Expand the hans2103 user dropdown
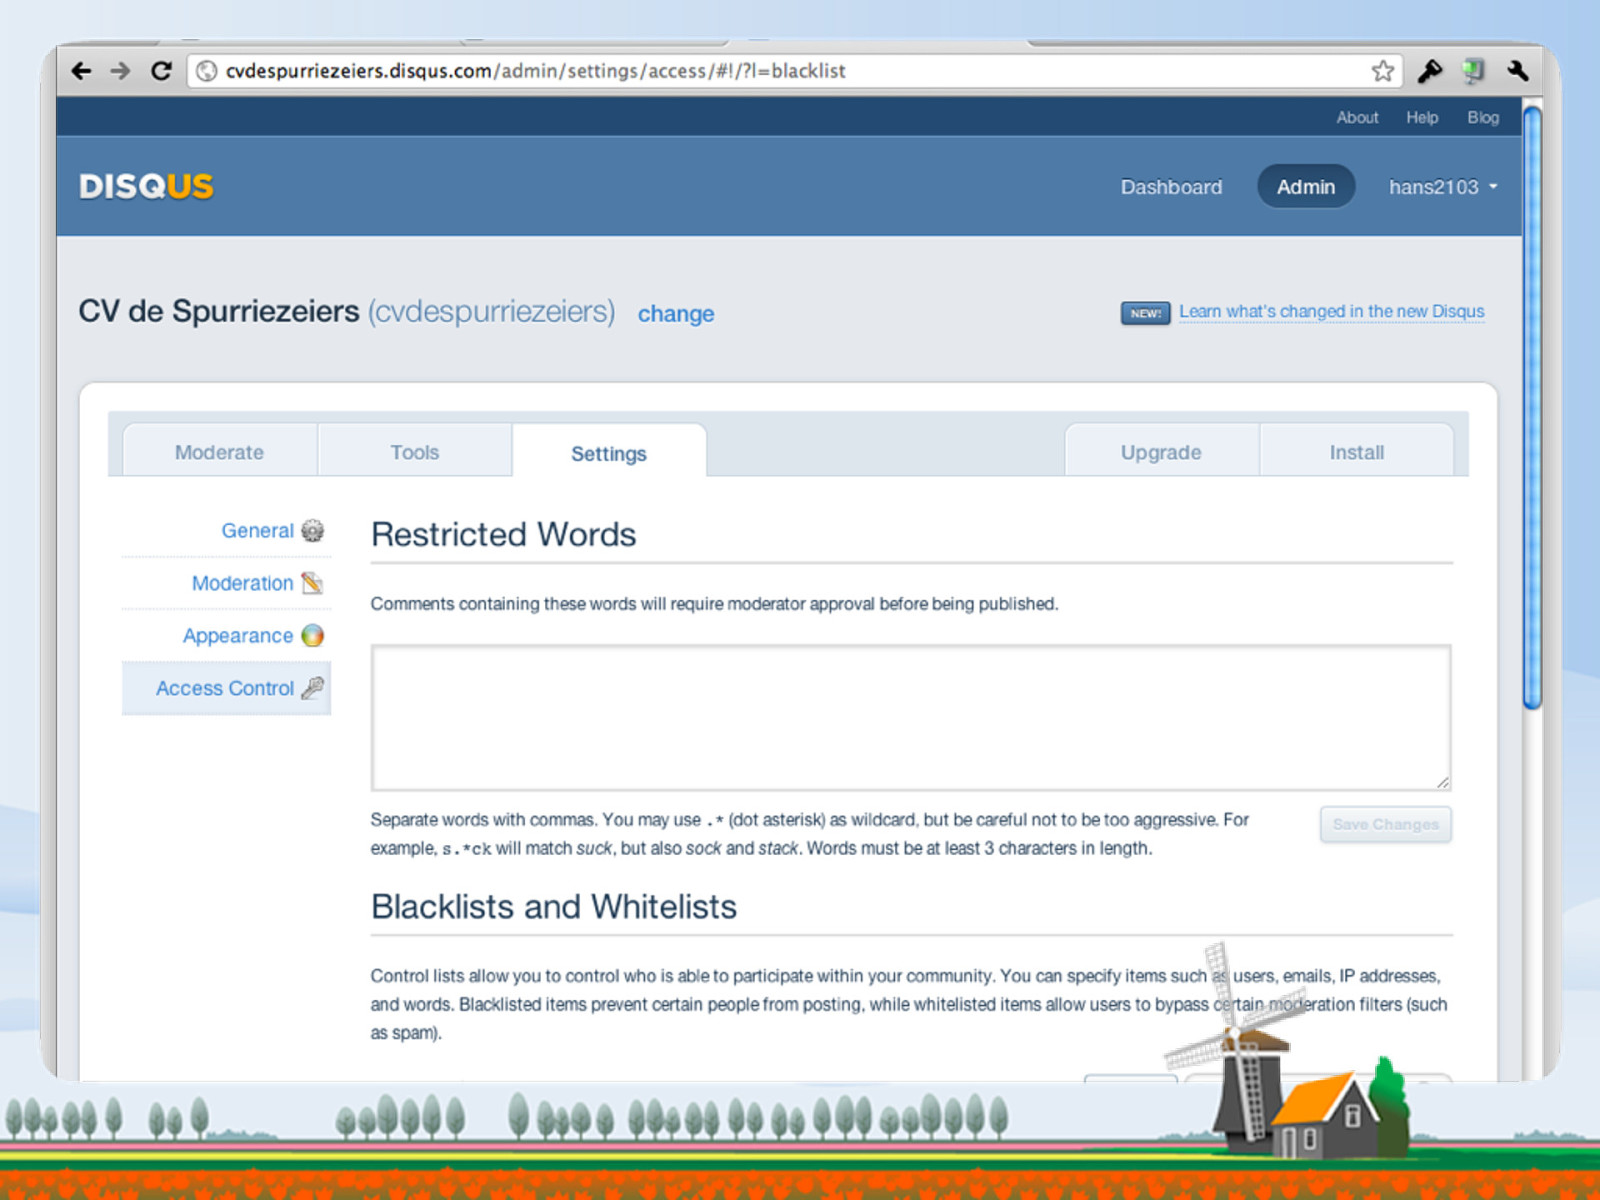This screenshot has width=1600, height=1200. click(1443, 187)
